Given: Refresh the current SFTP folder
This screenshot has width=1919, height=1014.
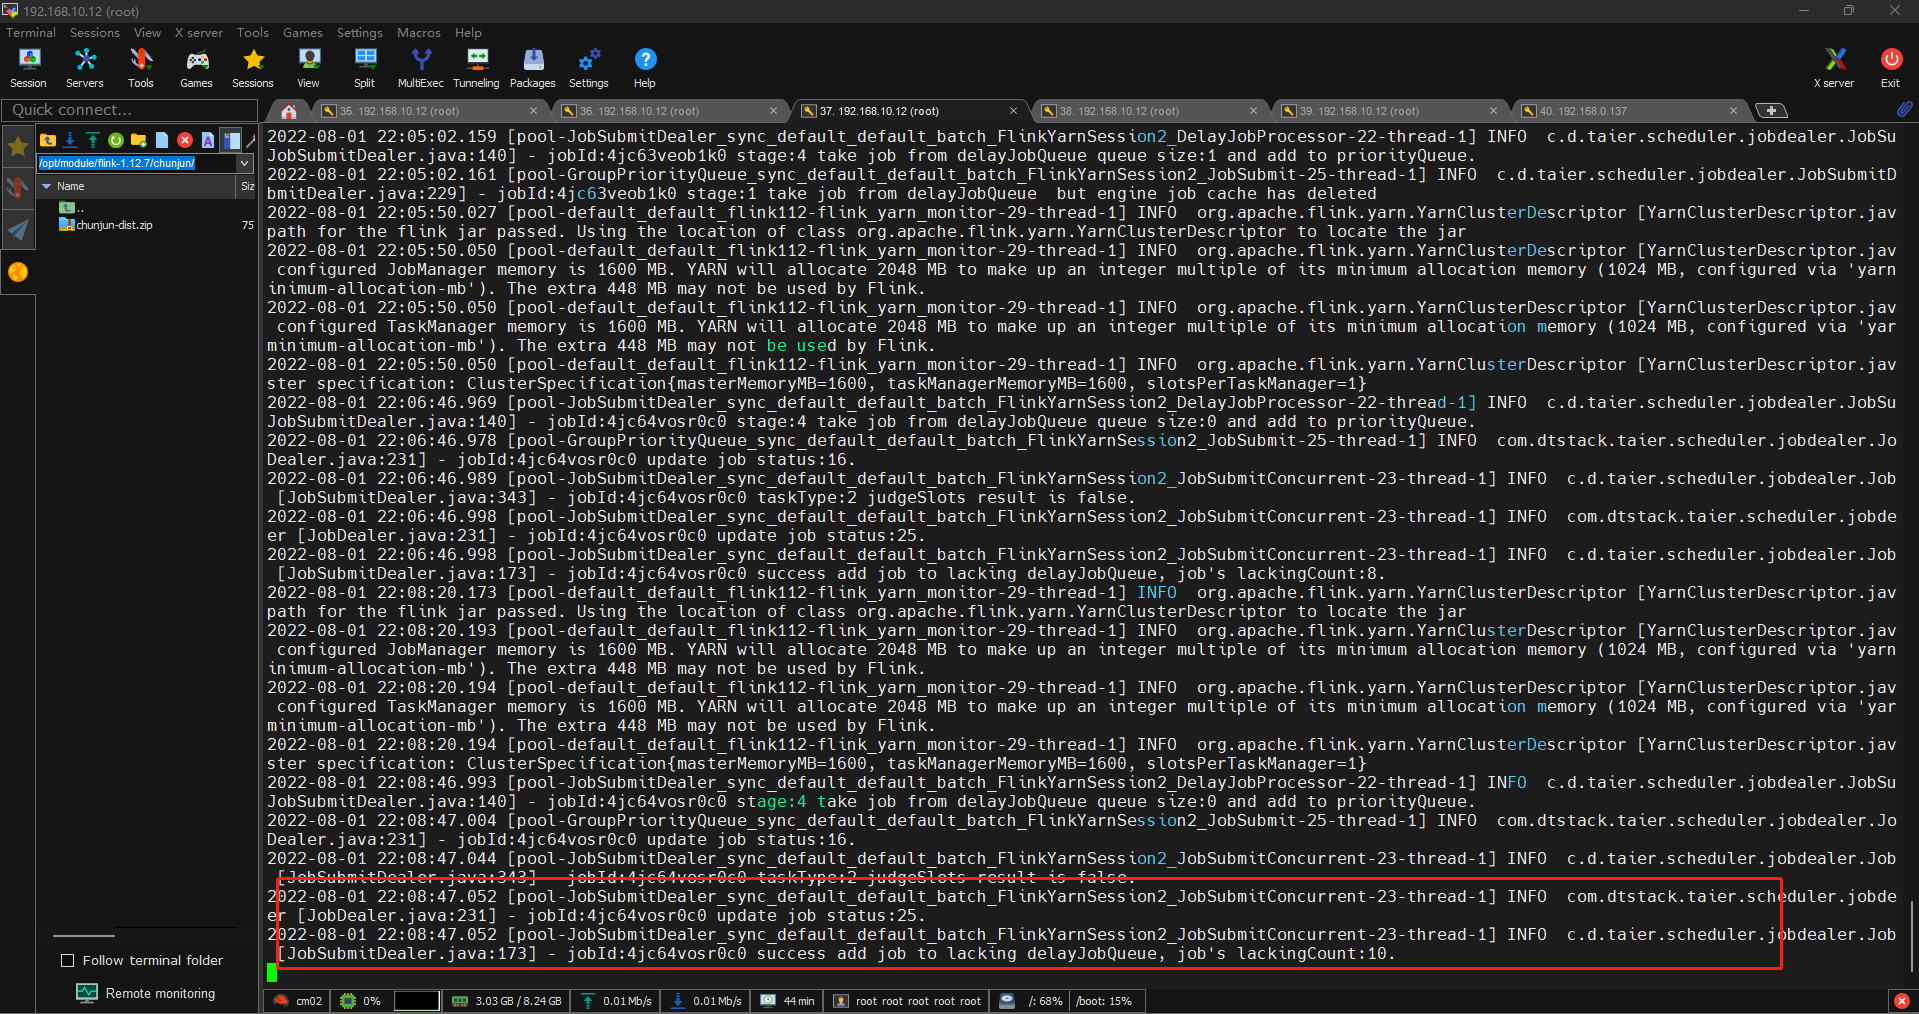Looking at the screenshot, I should (x=115, y=140).
